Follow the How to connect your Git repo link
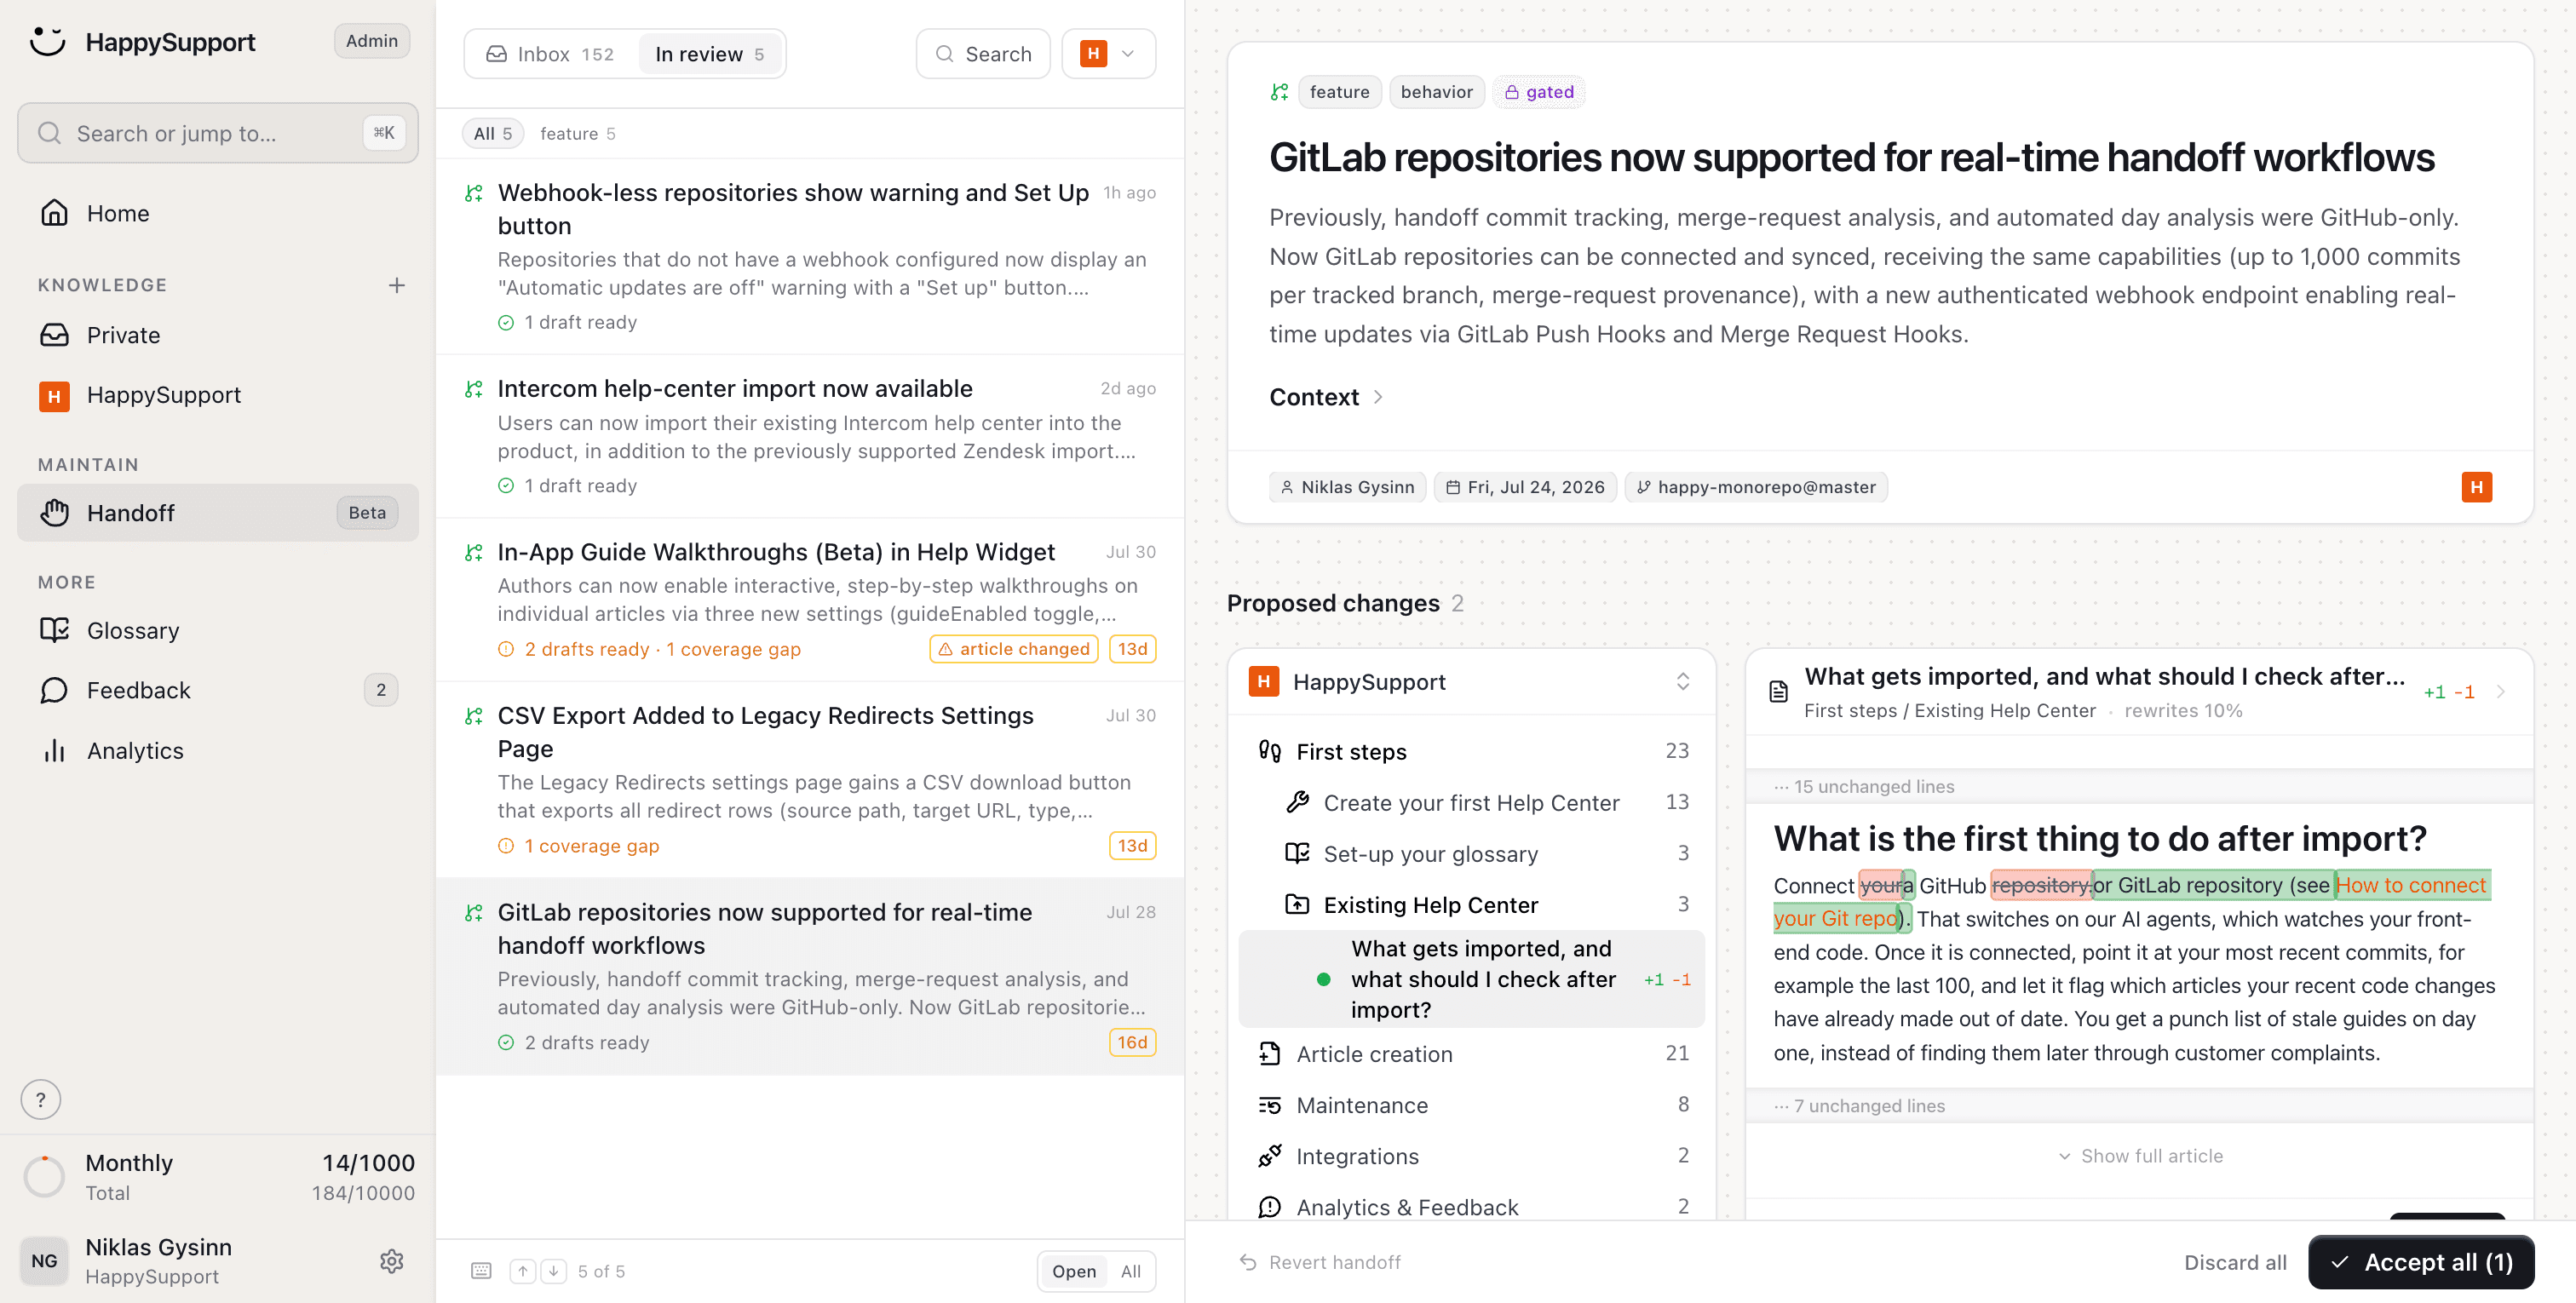Viewport: 2576px width, 1303px height. [x=2410, y=885]
